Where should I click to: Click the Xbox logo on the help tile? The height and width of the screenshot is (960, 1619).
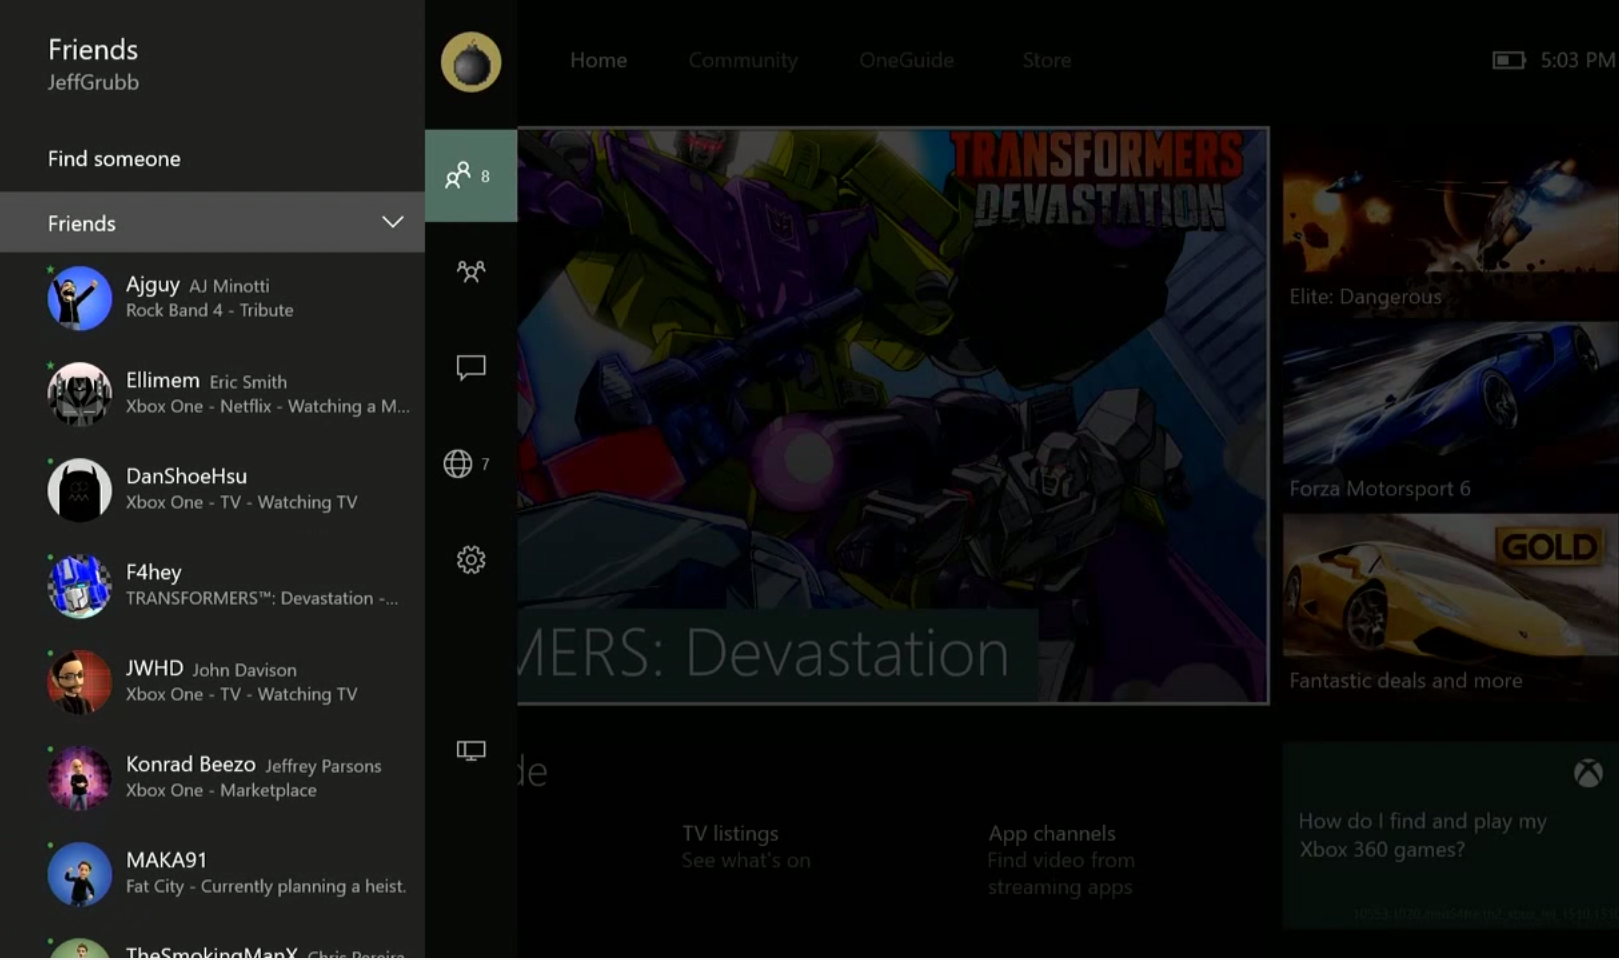(x=1588, y=773)
